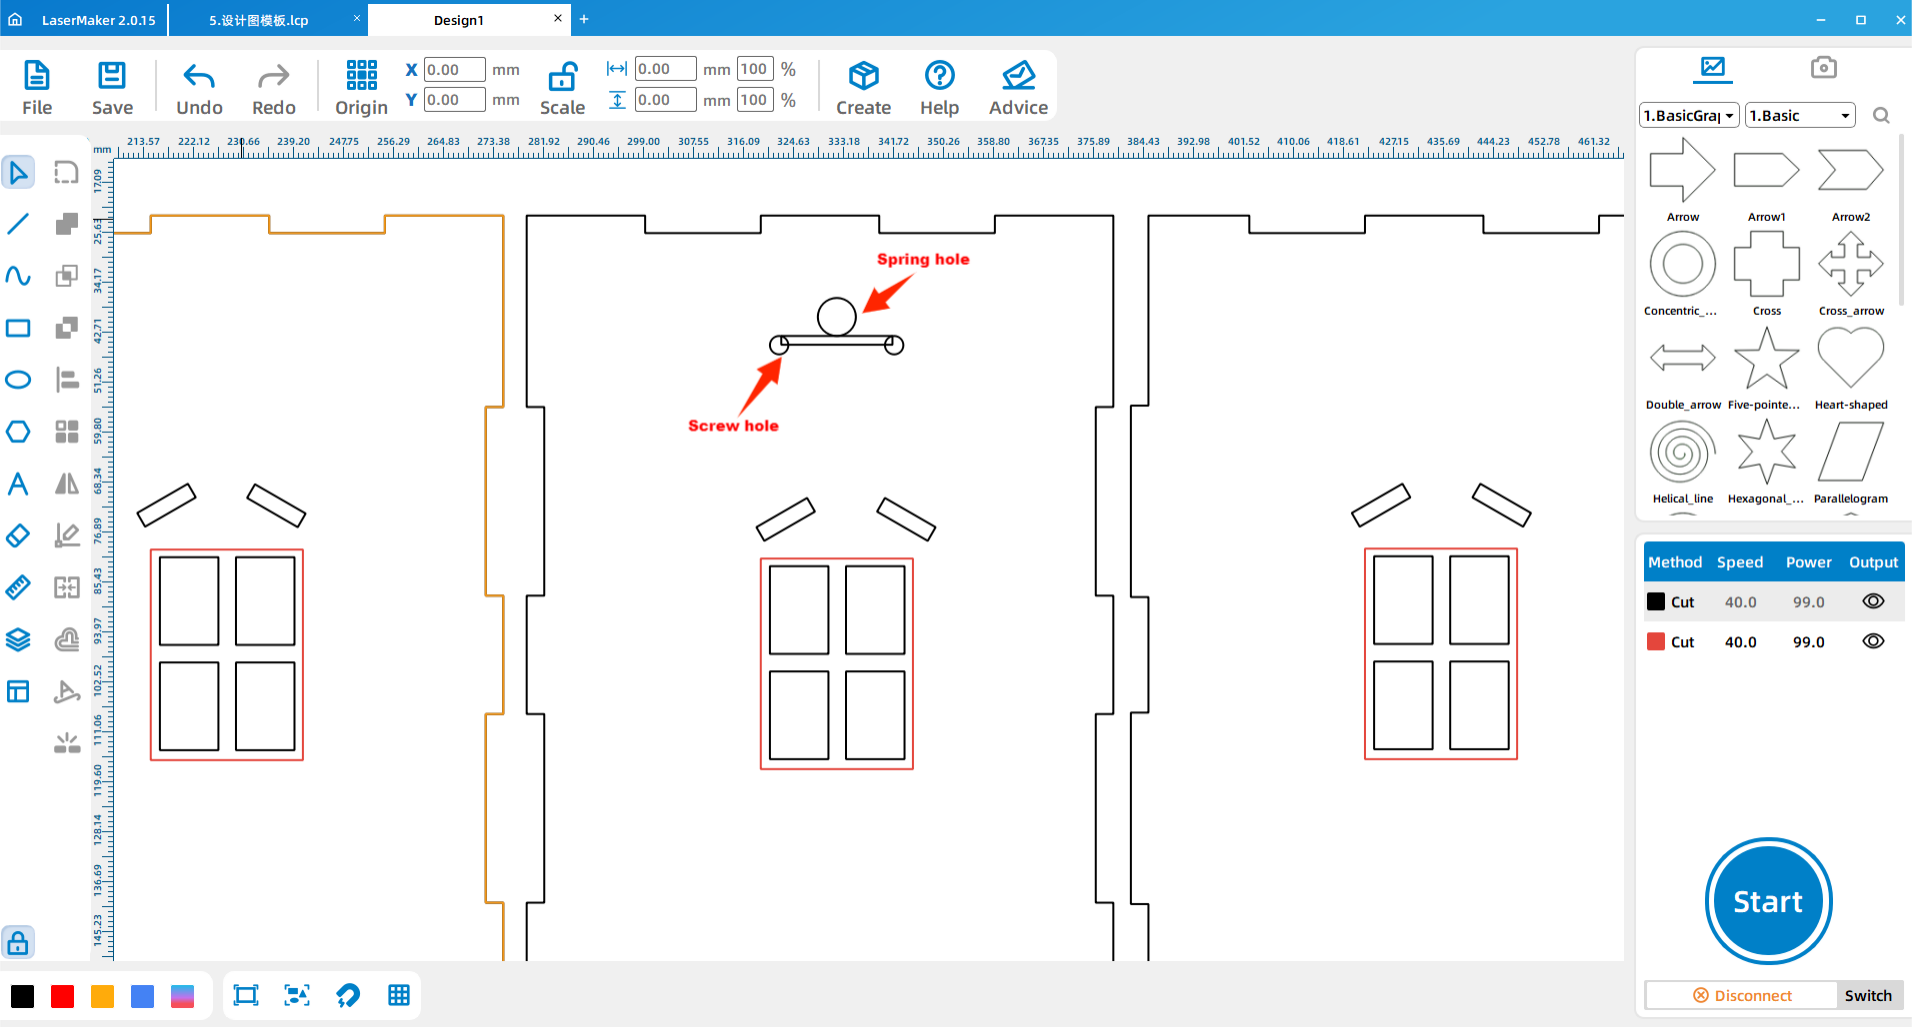Toggle output visibility for black Cut layer
This screenshot has height=1029, width=1913.
[x=1873, y=601]
